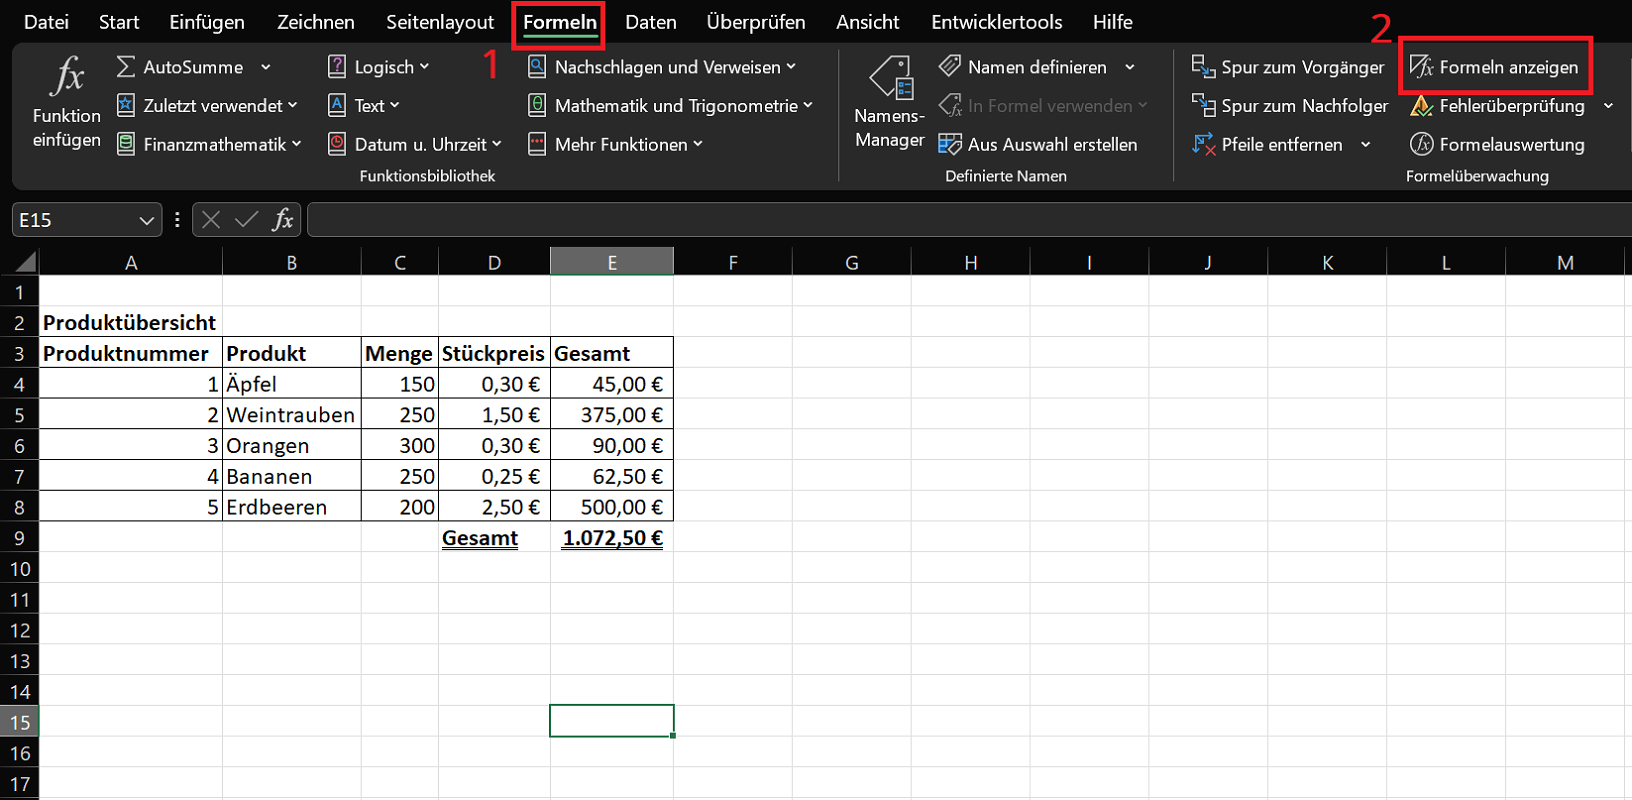Open the Datei menu
This screenshot has width=1632, height=800.
coord(46,22)
